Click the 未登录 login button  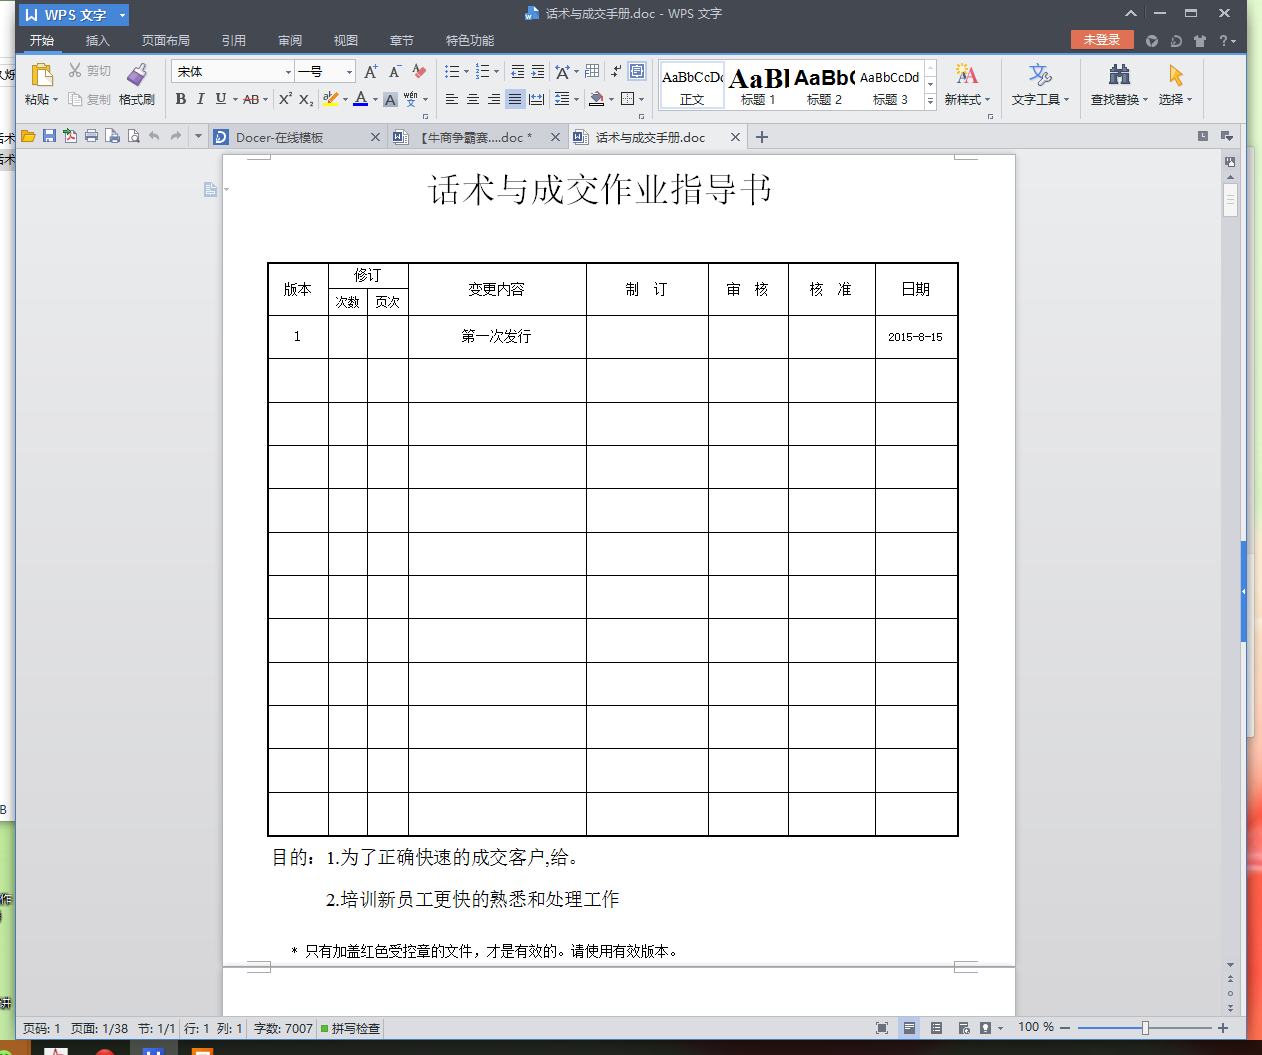1102,39
